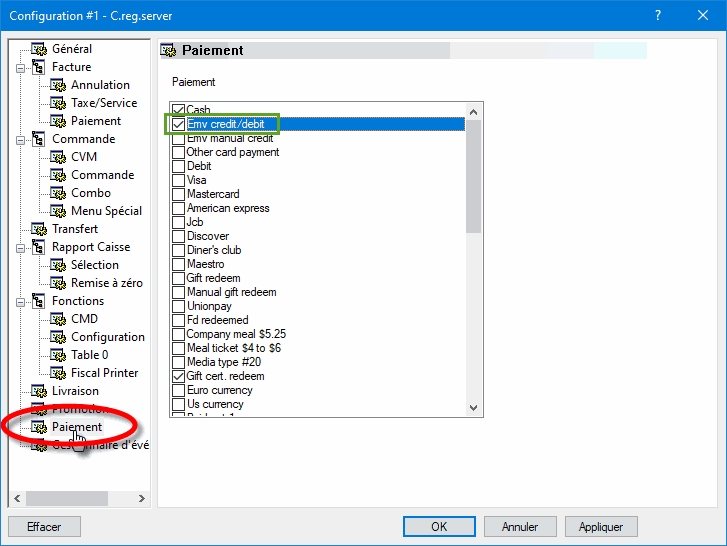Uncheck the Cash payment checkbox
The width and height of the screenshot is (727, 546).
[178, 110]
